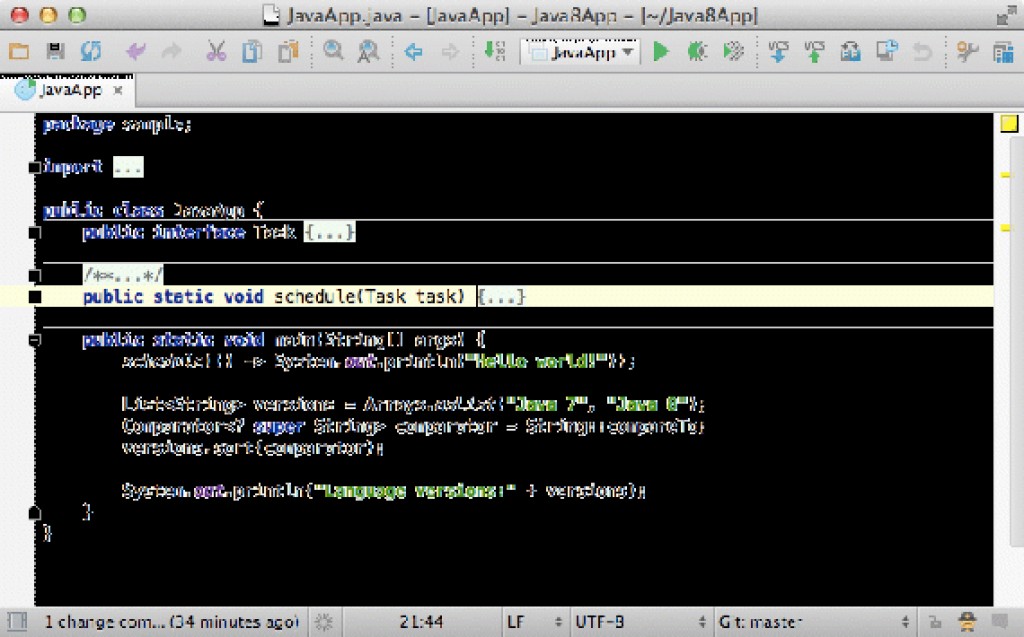Expand the folded schedule method body

coord(501,297)
